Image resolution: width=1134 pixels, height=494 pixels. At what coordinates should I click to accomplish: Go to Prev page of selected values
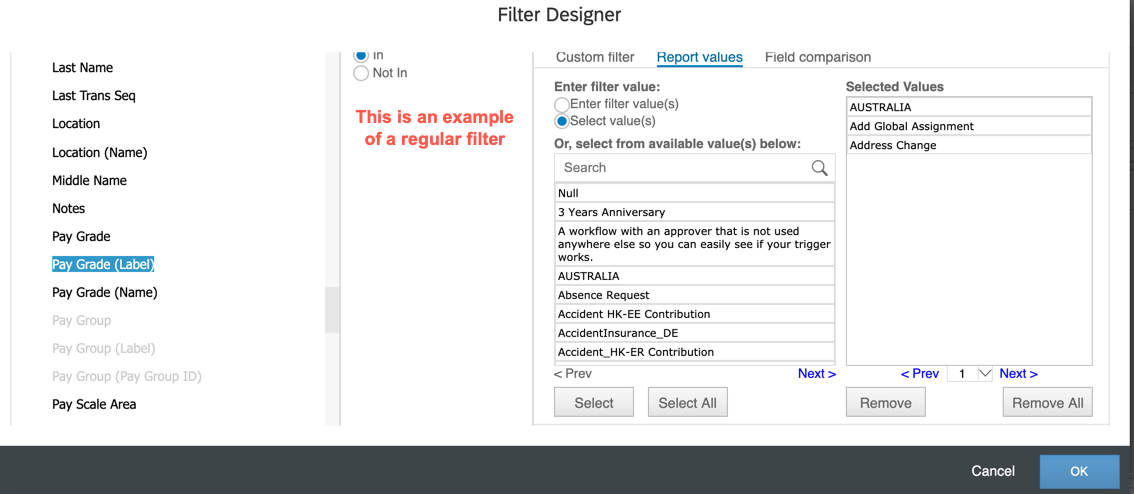click(x=920, y=374)
